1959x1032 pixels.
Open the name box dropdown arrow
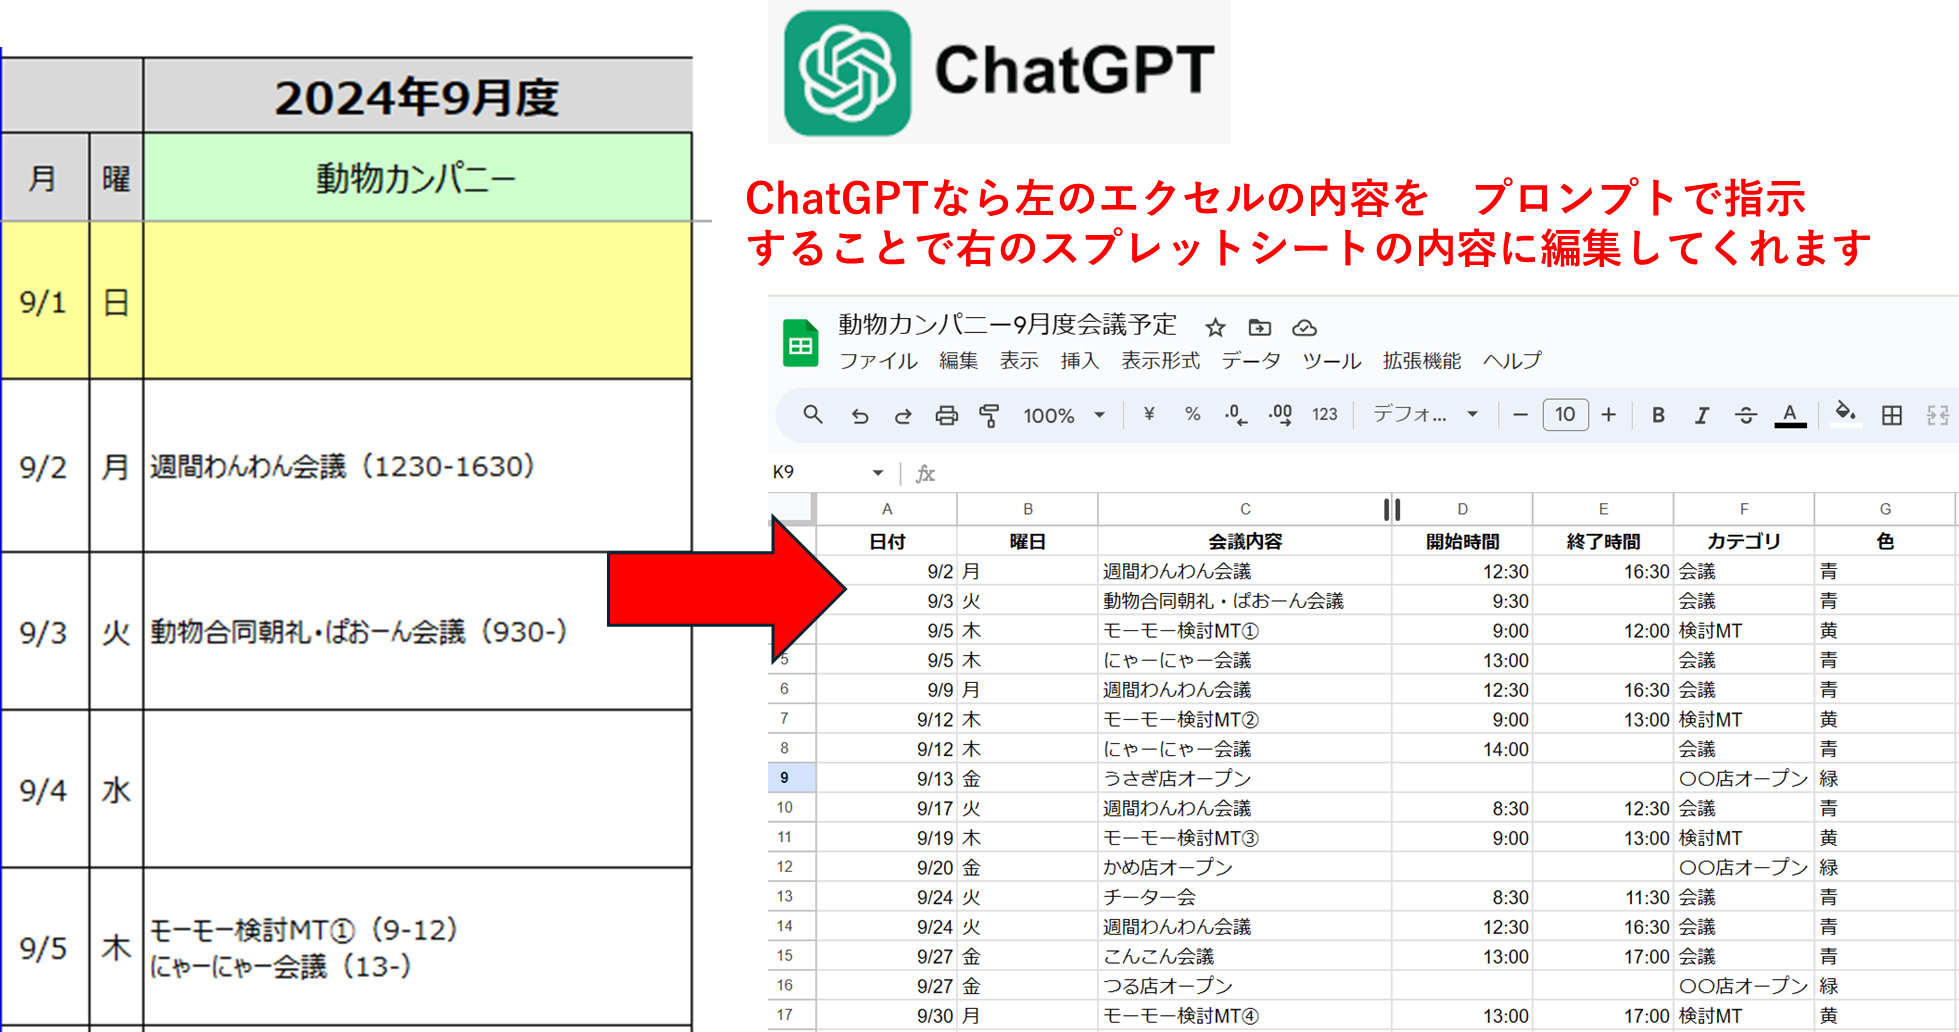[877, 472]
